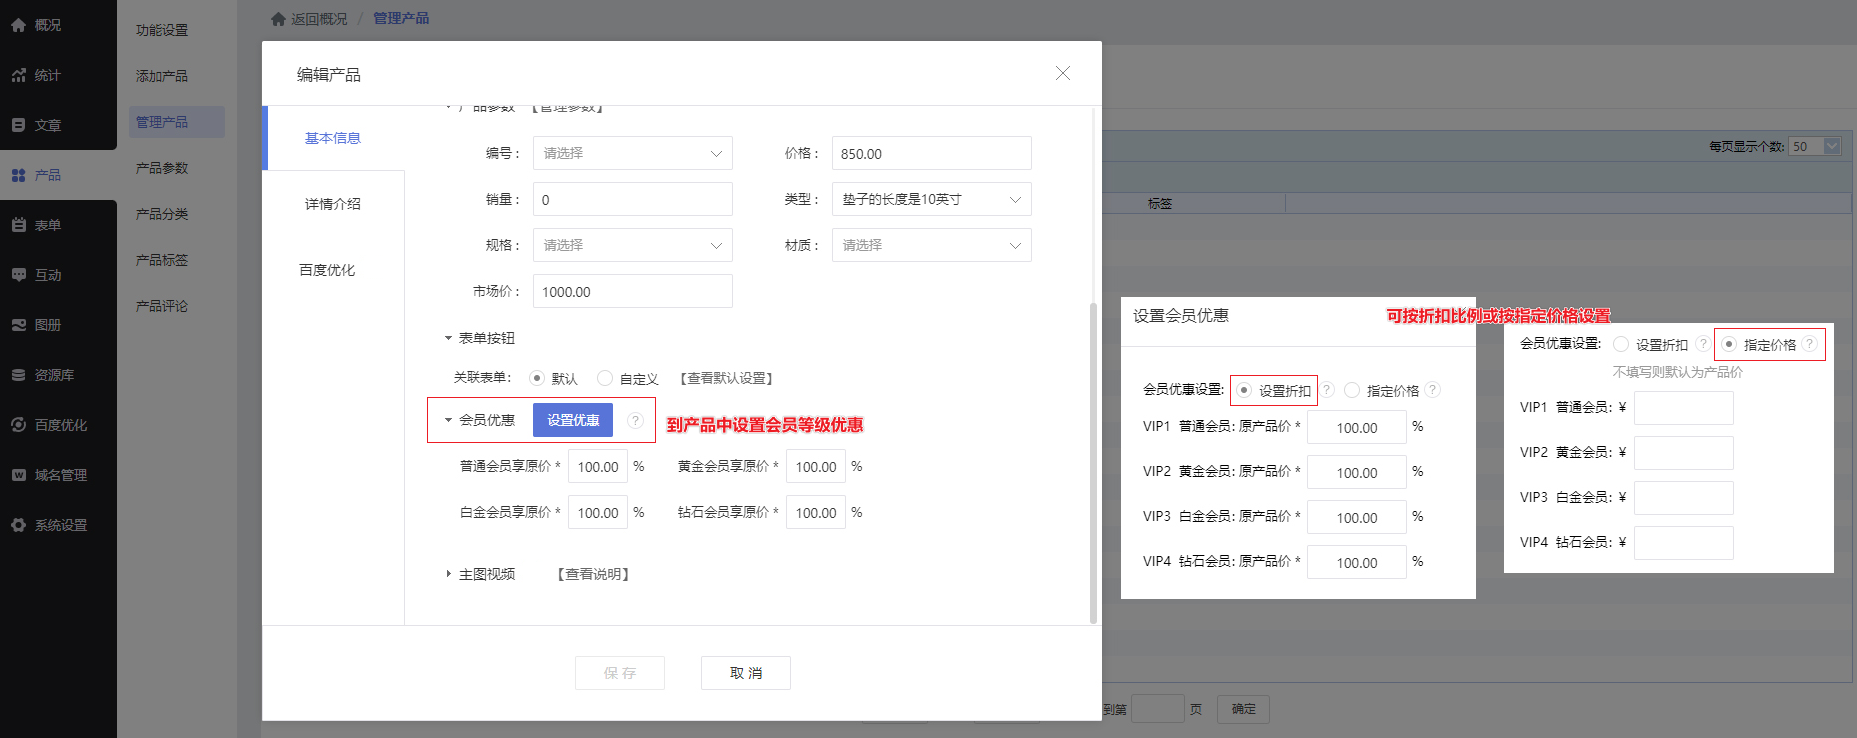Switch to 详情介绍 tab
Screen dimensions: 1857x738
333,204
